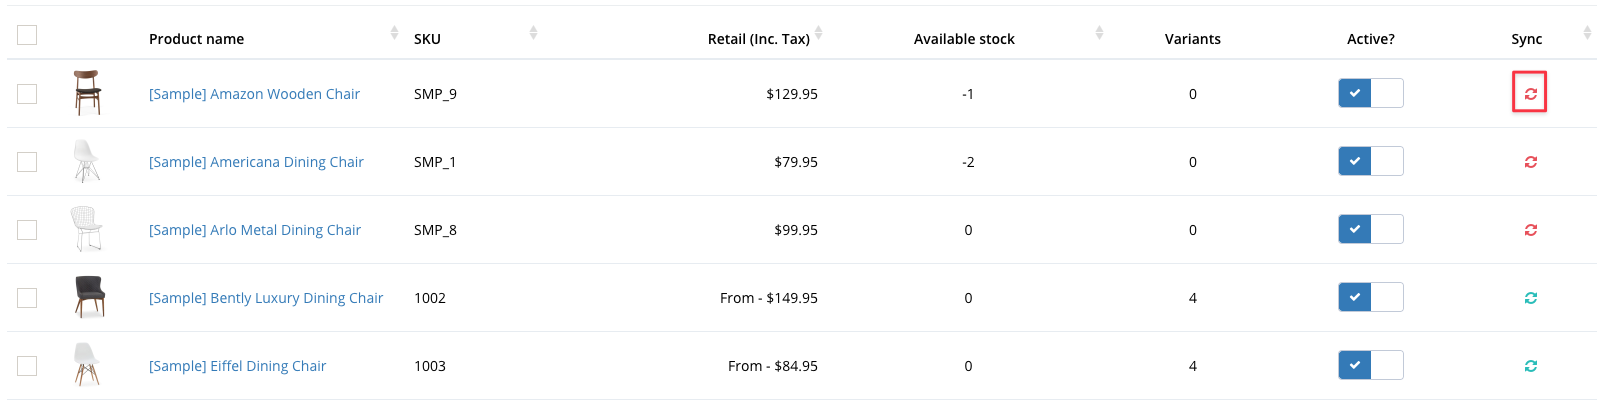This screenshot has height=404, width=1615.
Task: Click Bently Luxury Dining Chair thumbnail
Action: click(88, 297)
